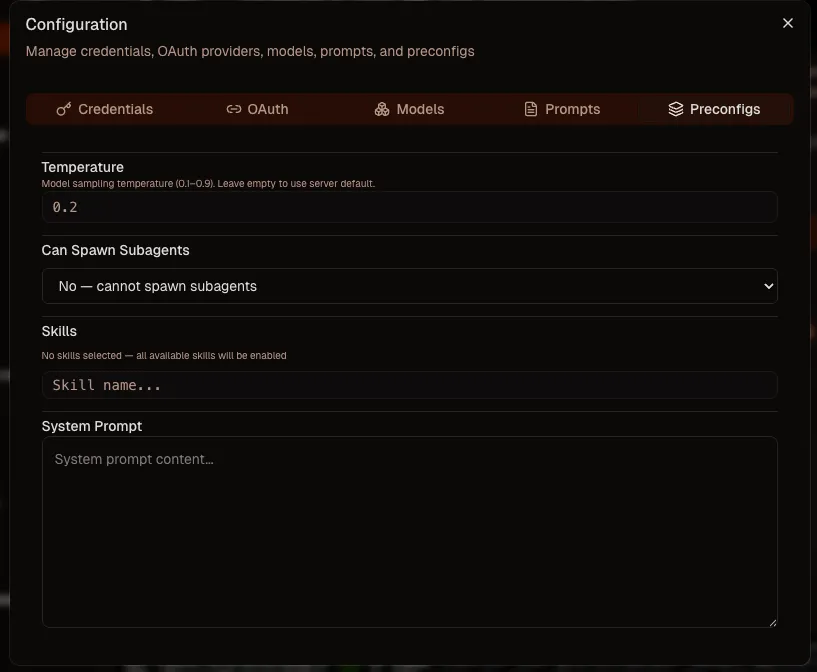Open the Can Spawn Subagents dropdown
This screenshot has width=817, height=672.
click(410, 286)
